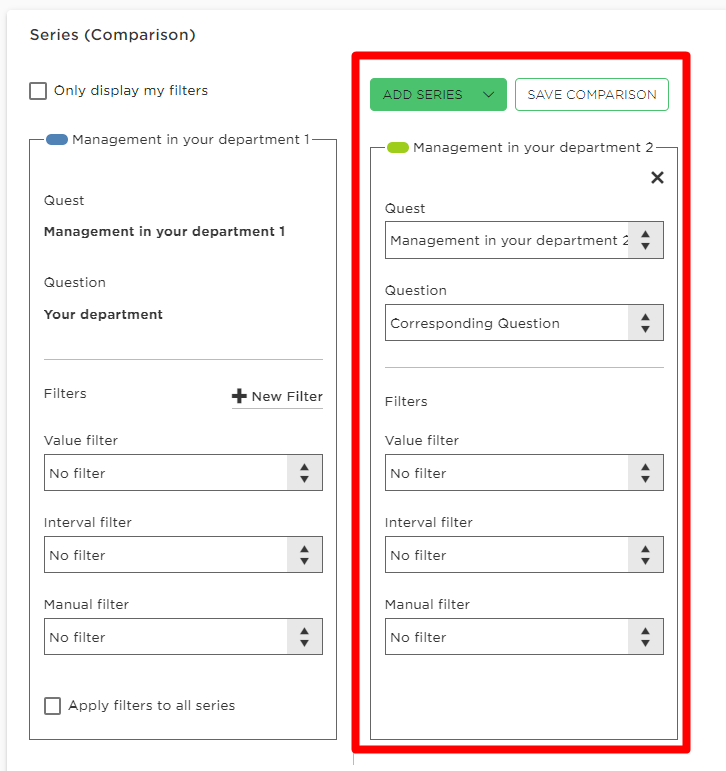Open series 2 Value filter dropdown

coord(524,473)
